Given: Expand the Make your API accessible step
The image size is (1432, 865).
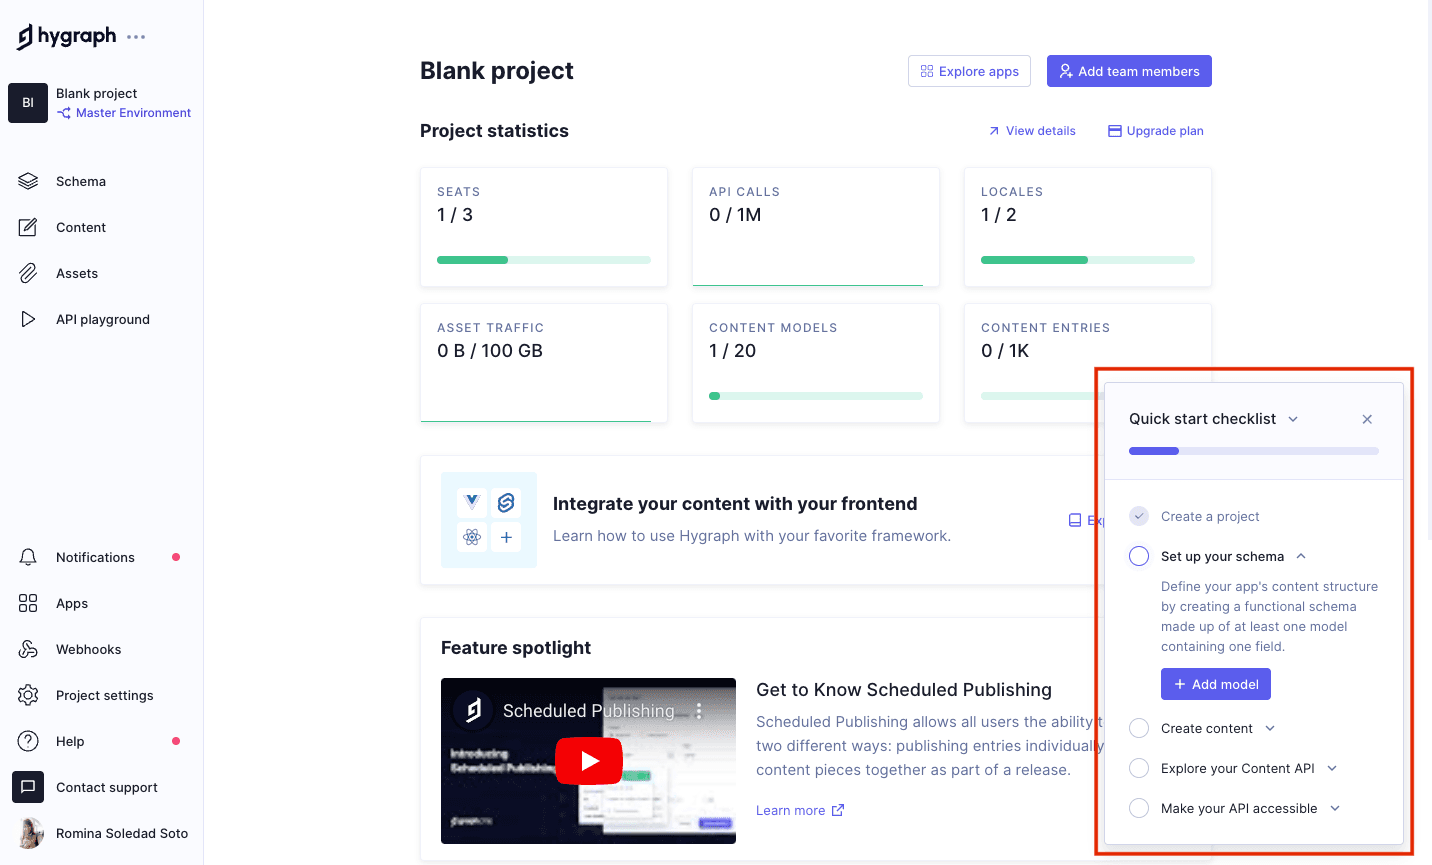Looking at the screenshot, I should pos(1335,808).
